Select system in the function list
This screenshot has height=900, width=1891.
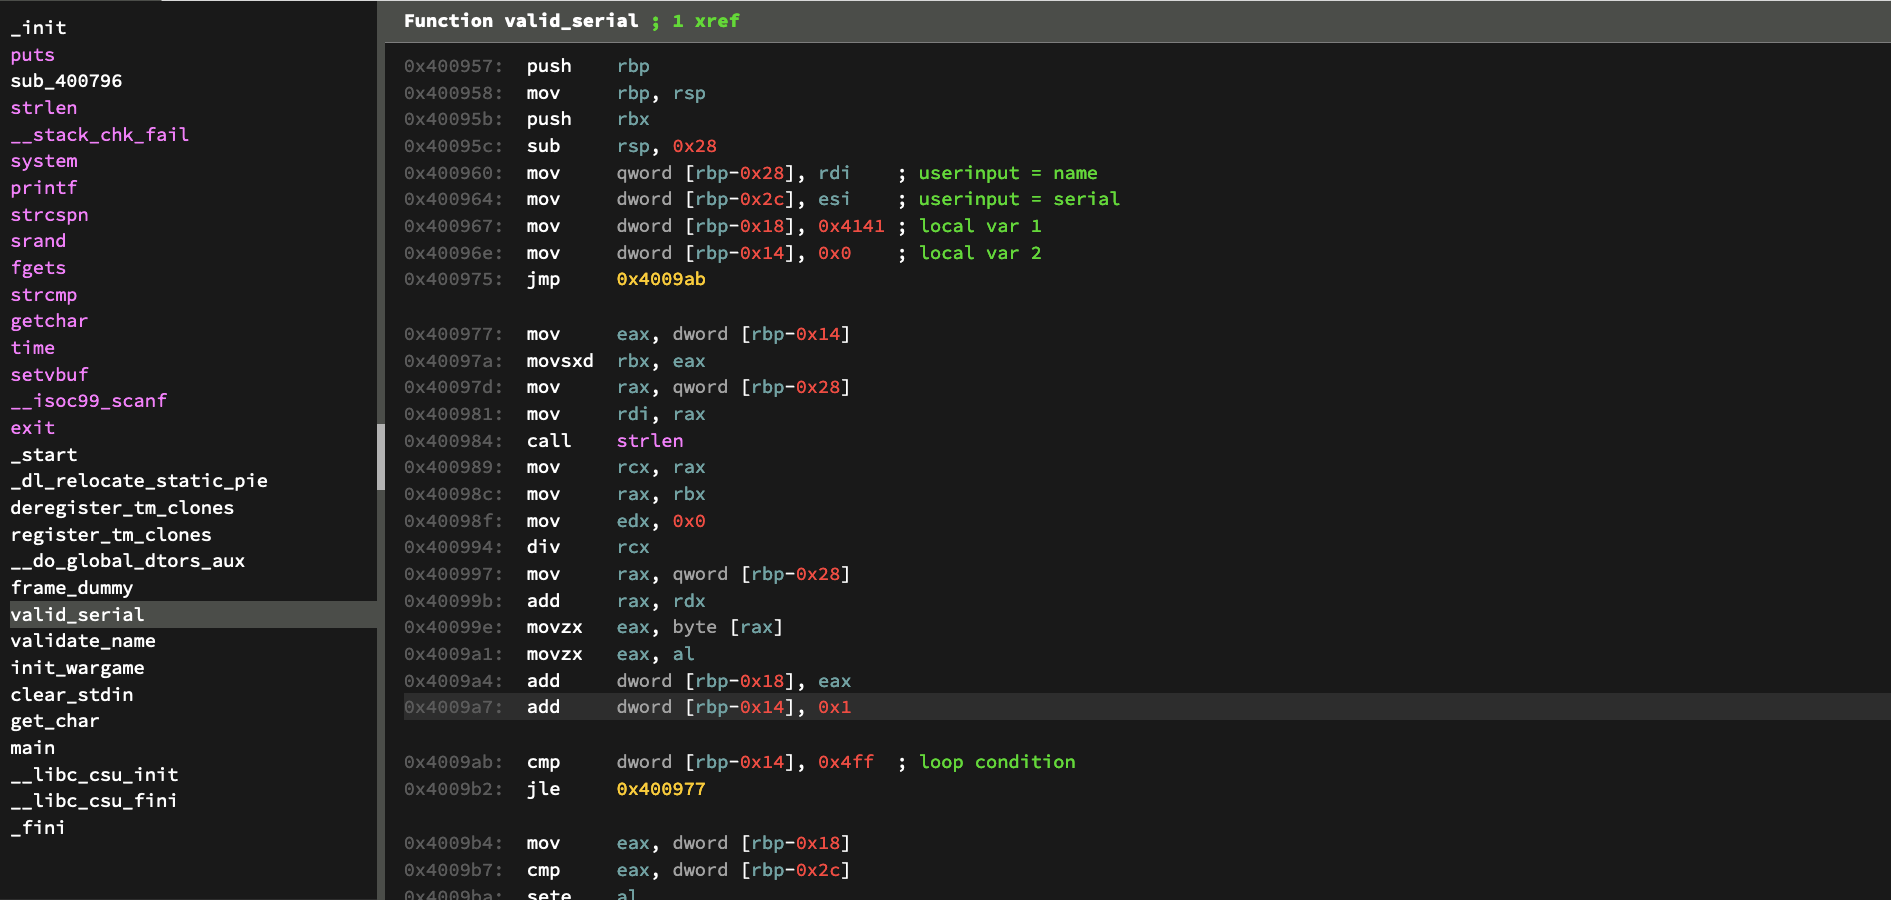point(43,161)
